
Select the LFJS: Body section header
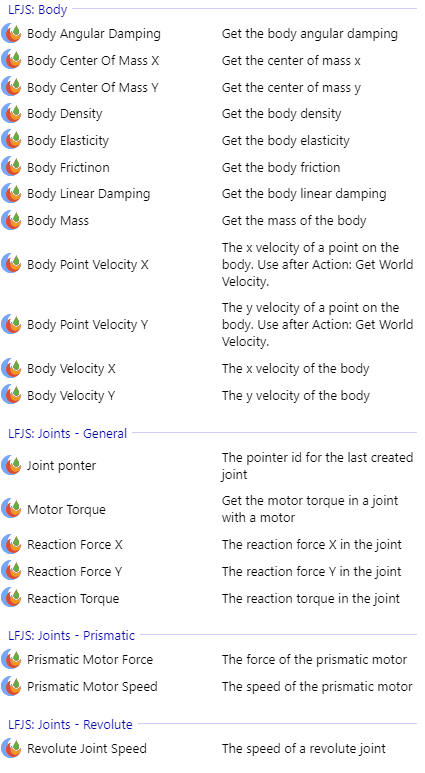(37, 9)
